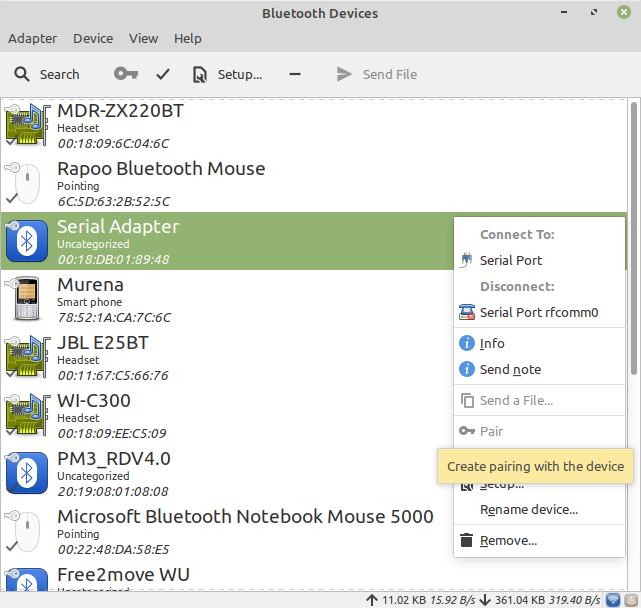Select the Murena device name

tap(90, 285)
